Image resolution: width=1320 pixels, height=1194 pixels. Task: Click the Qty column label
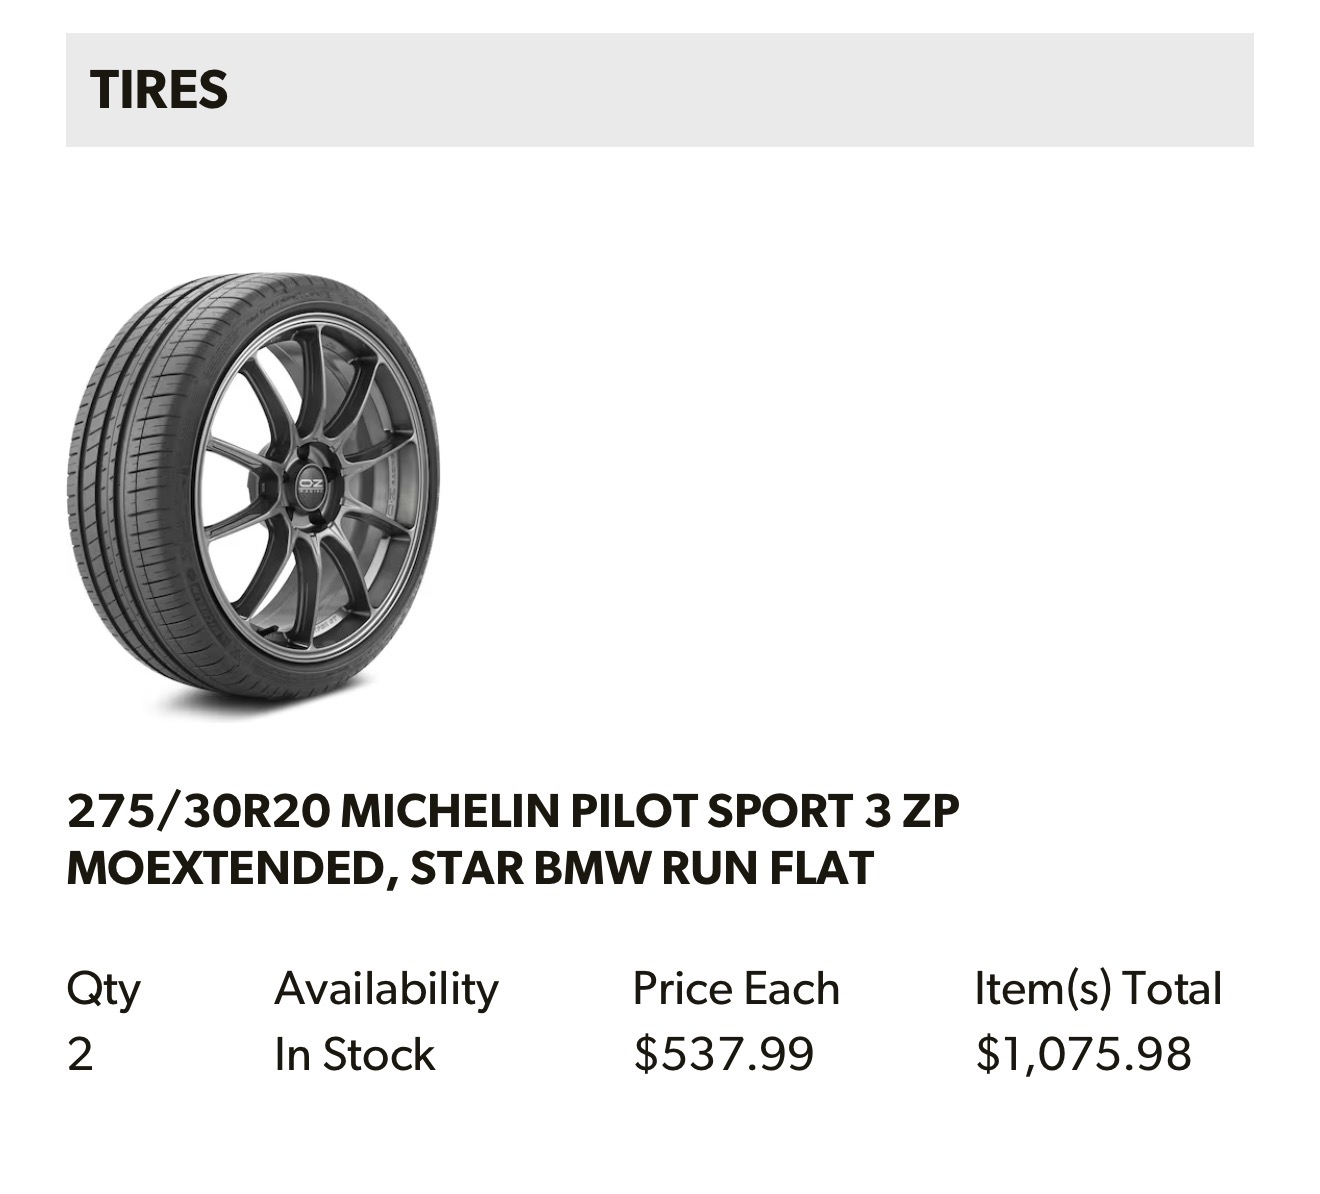click(x=103, y=989)
